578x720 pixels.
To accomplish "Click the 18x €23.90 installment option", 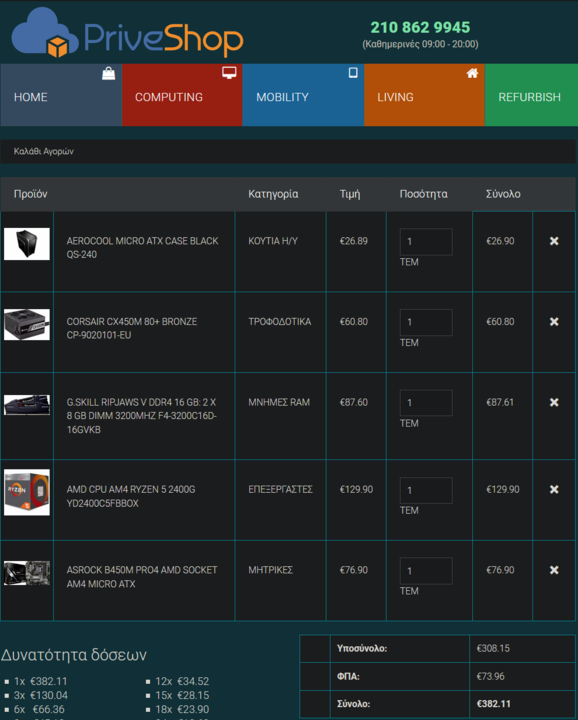I will [x=182, y=709].
